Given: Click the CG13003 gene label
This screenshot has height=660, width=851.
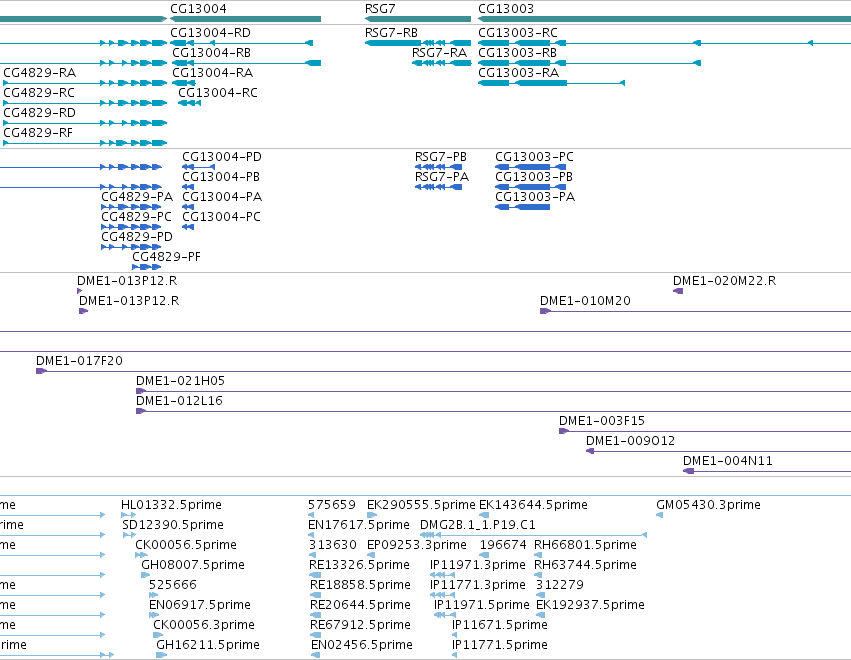Looking at the screenshot, I should click(x=506, y=9).
